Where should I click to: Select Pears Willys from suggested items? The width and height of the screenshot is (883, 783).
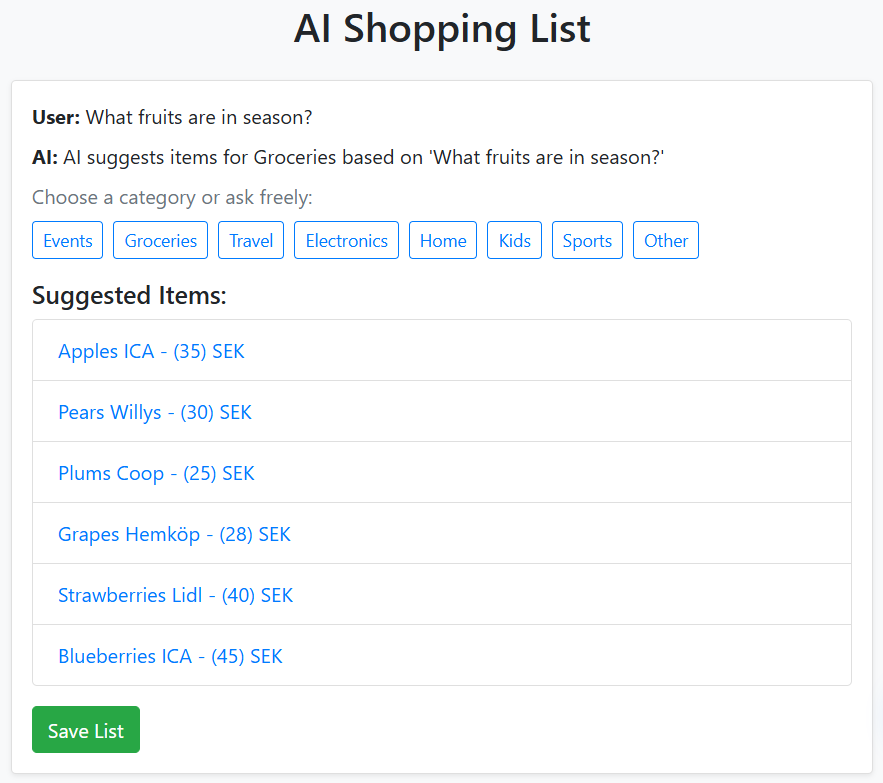point(155,412)
